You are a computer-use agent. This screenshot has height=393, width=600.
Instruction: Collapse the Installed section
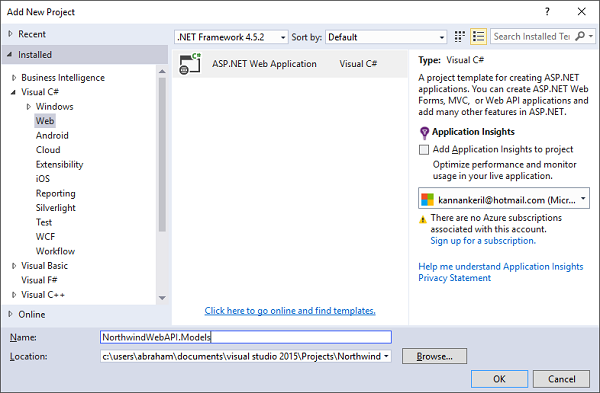pos(10,54)
